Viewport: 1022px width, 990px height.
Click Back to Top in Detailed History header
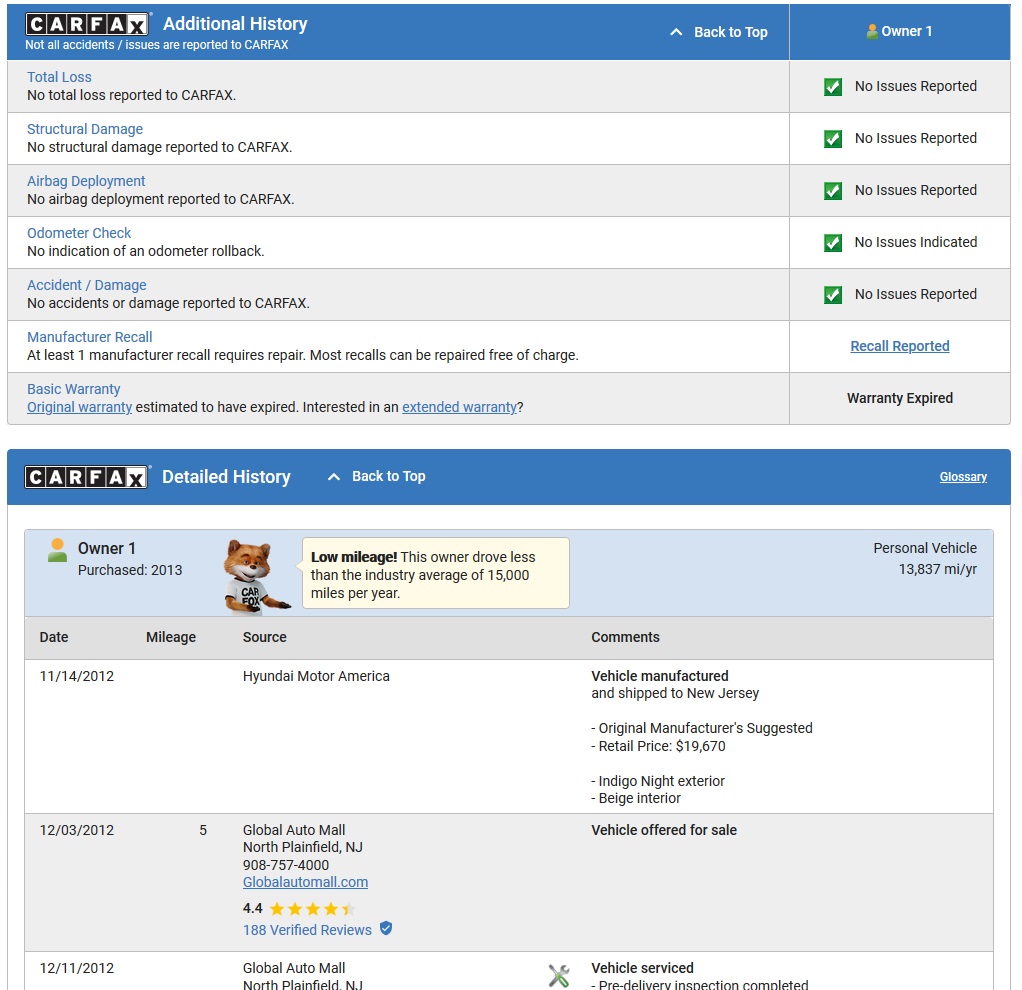[388, 476]
